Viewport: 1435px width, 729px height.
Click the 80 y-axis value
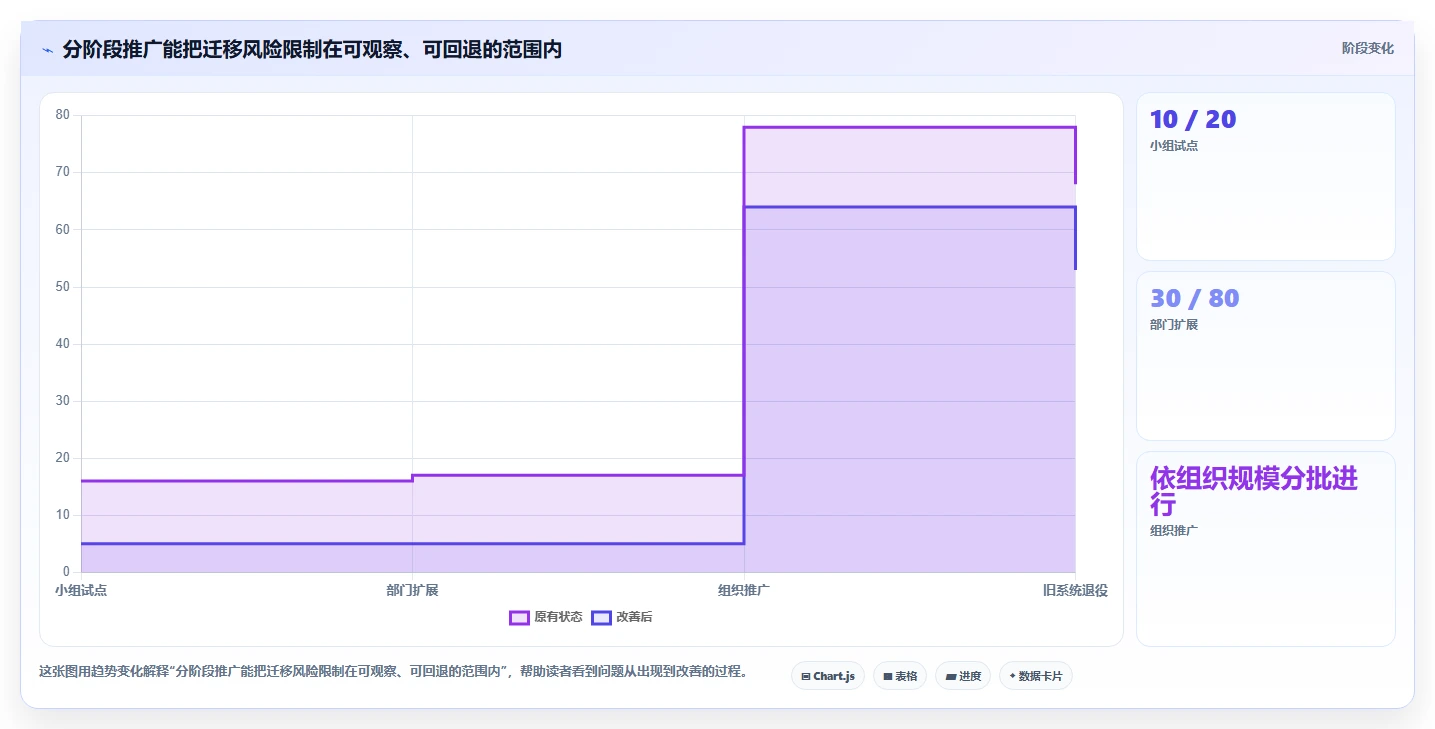coord(63,115)
